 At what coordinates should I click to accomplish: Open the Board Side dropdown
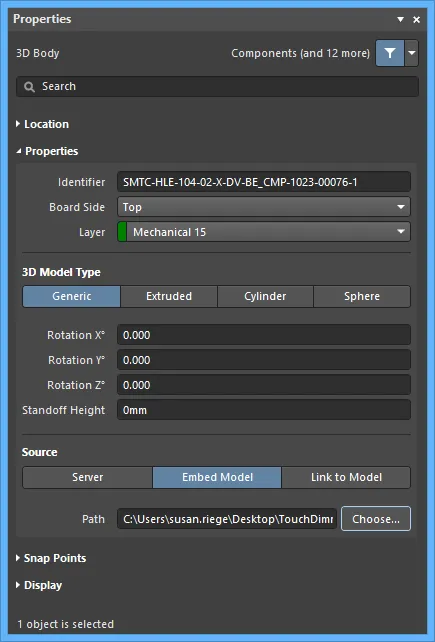pyautogui.click(x=264, y=207)
